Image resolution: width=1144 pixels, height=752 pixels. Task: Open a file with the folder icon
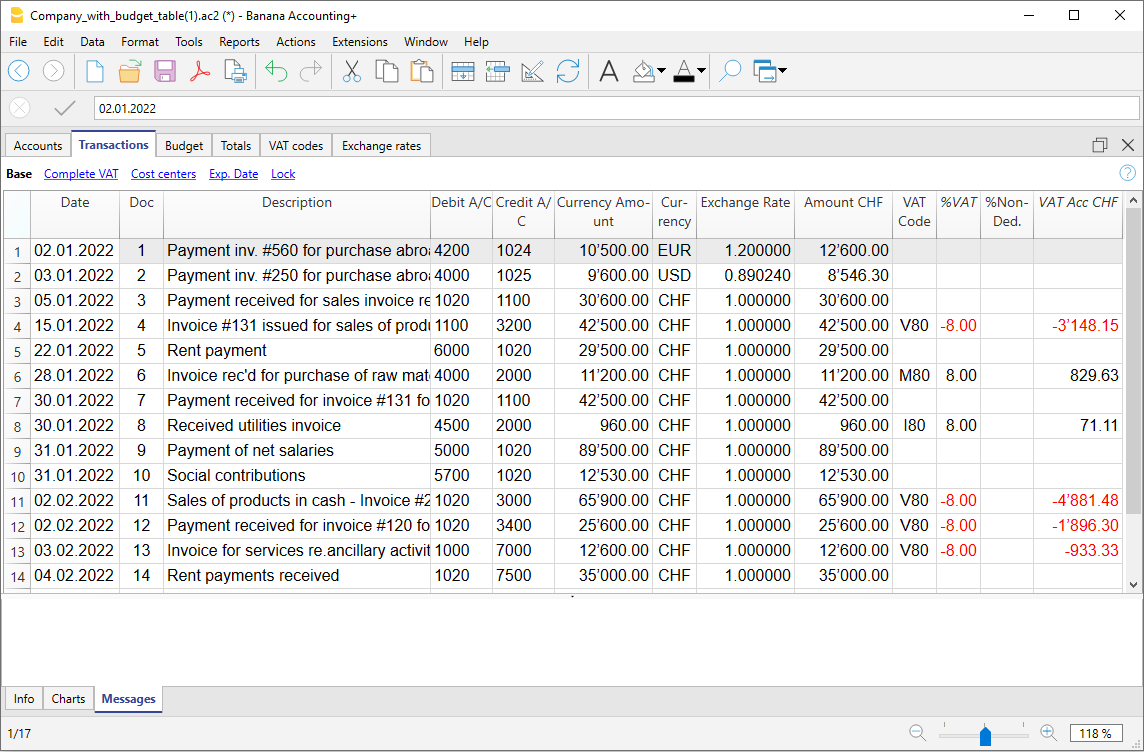pos(130,71)
